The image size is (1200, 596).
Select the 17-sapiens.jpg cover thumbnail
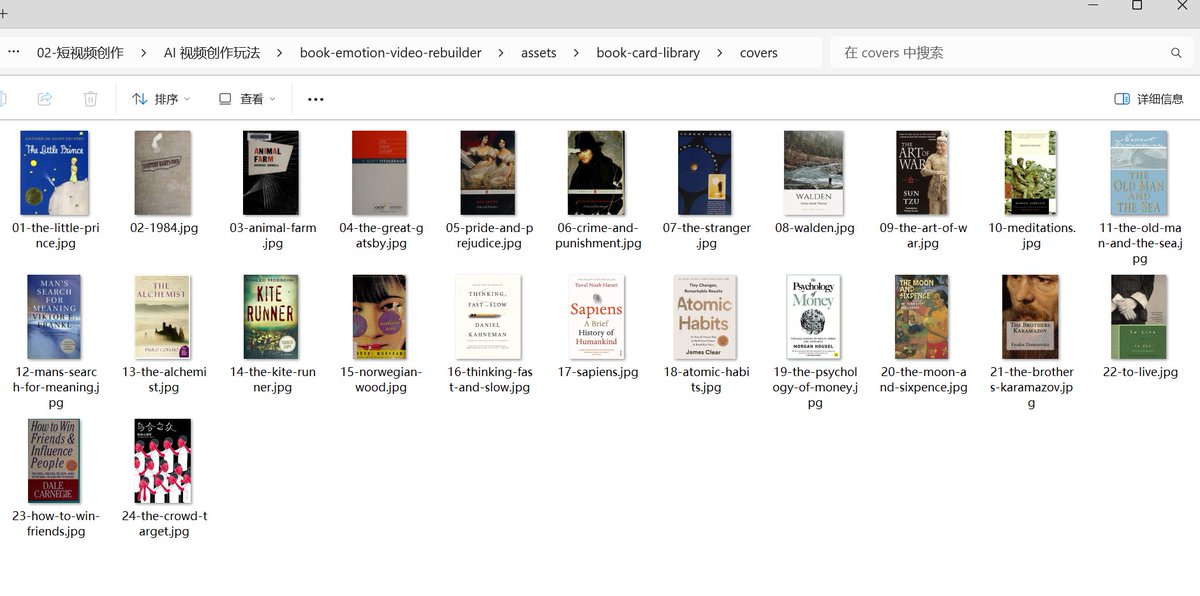pyautogui.click(x=597, y=318)
